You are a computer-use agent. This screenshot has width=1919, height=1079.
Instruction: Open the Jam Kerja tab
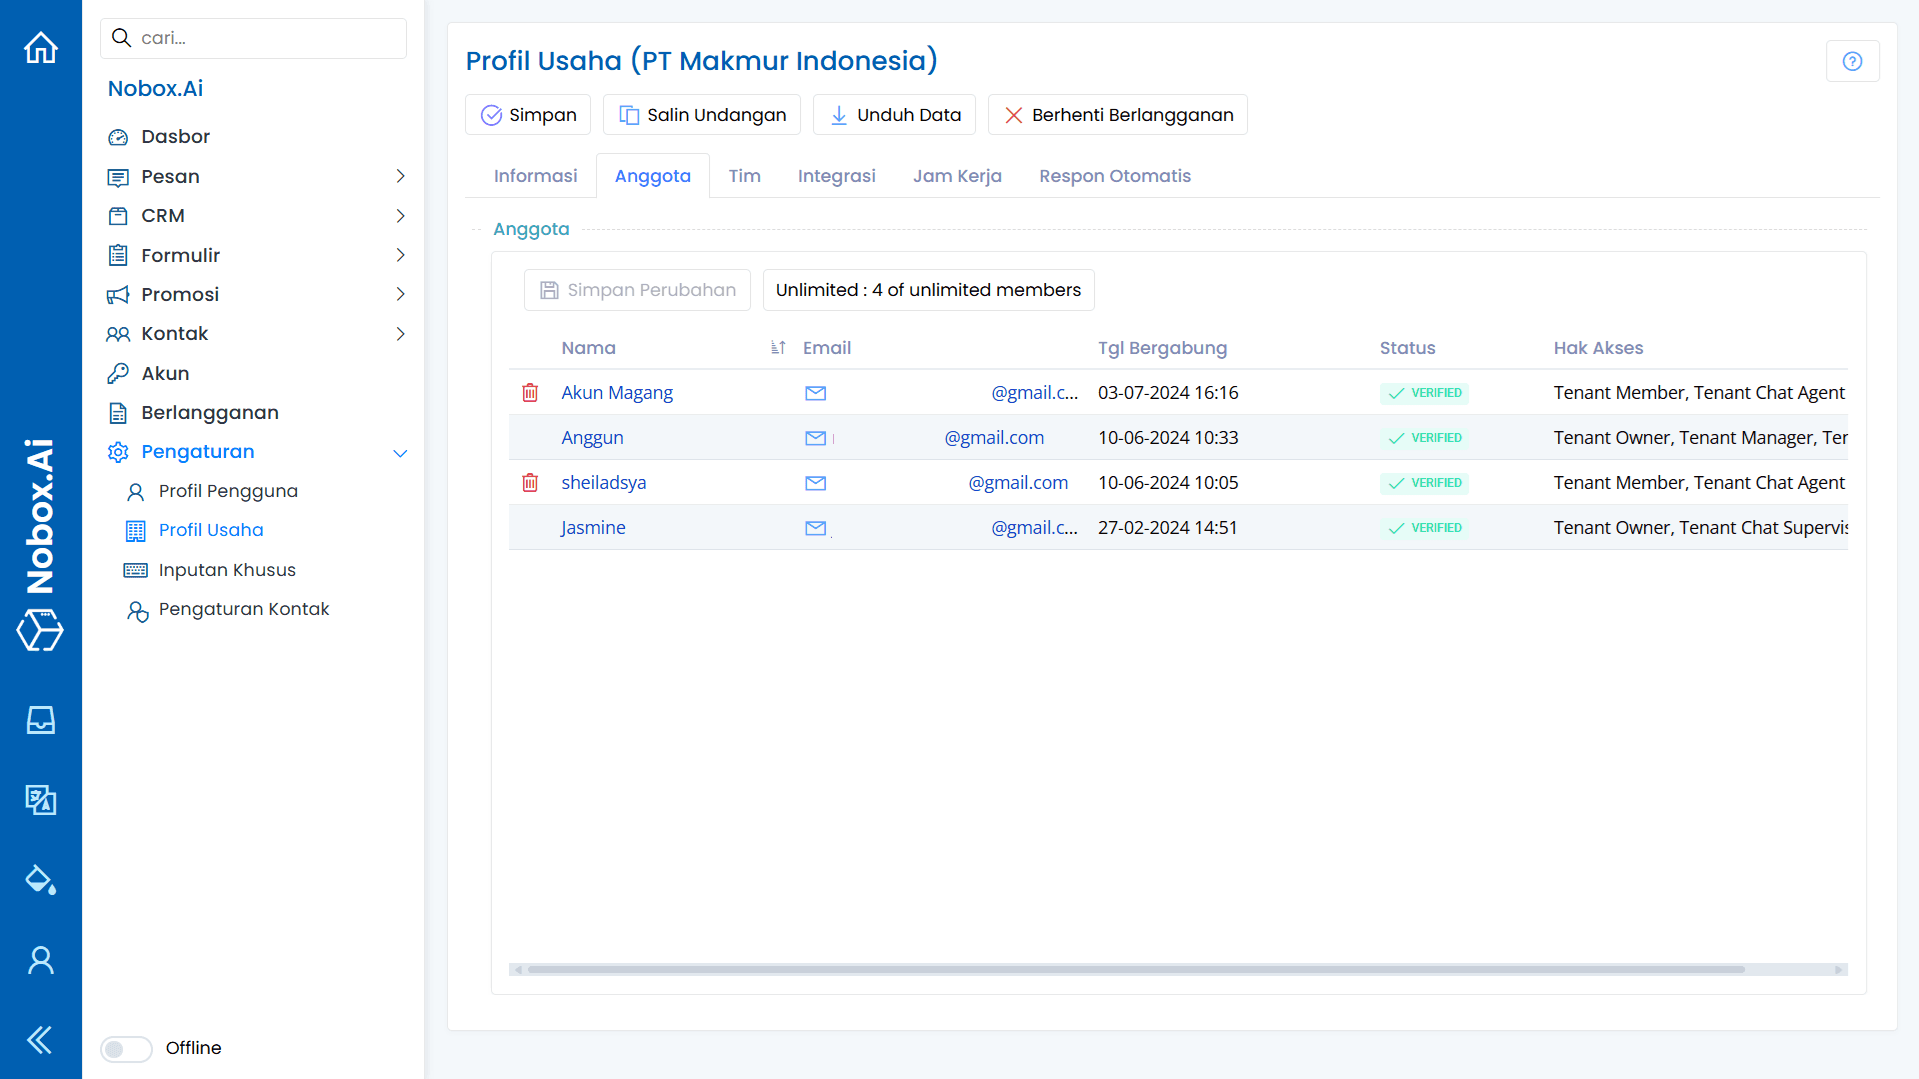coord(957,175)
